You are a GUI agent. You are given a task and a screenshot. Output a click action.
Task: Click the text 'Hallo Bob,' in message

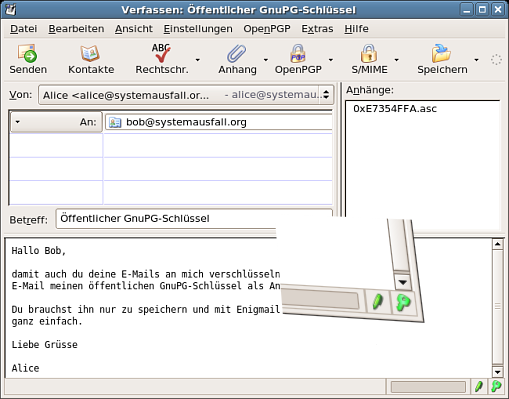click(x=39, y=250)
